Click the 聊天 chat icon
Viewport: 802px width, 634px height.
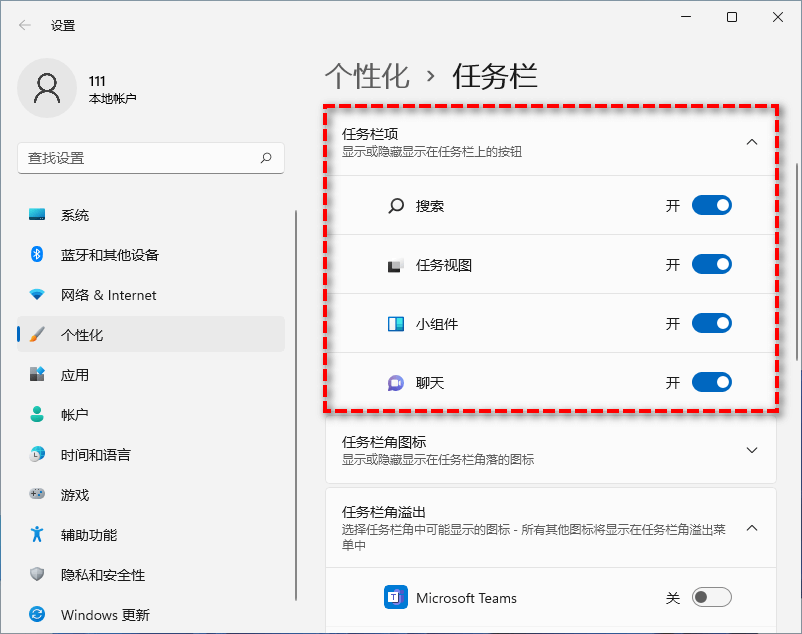[396, 383]
